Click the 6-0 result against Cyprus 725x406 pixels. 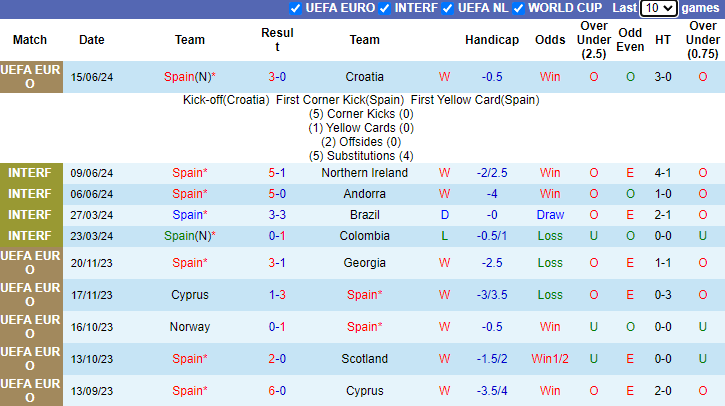click(277, 391)
